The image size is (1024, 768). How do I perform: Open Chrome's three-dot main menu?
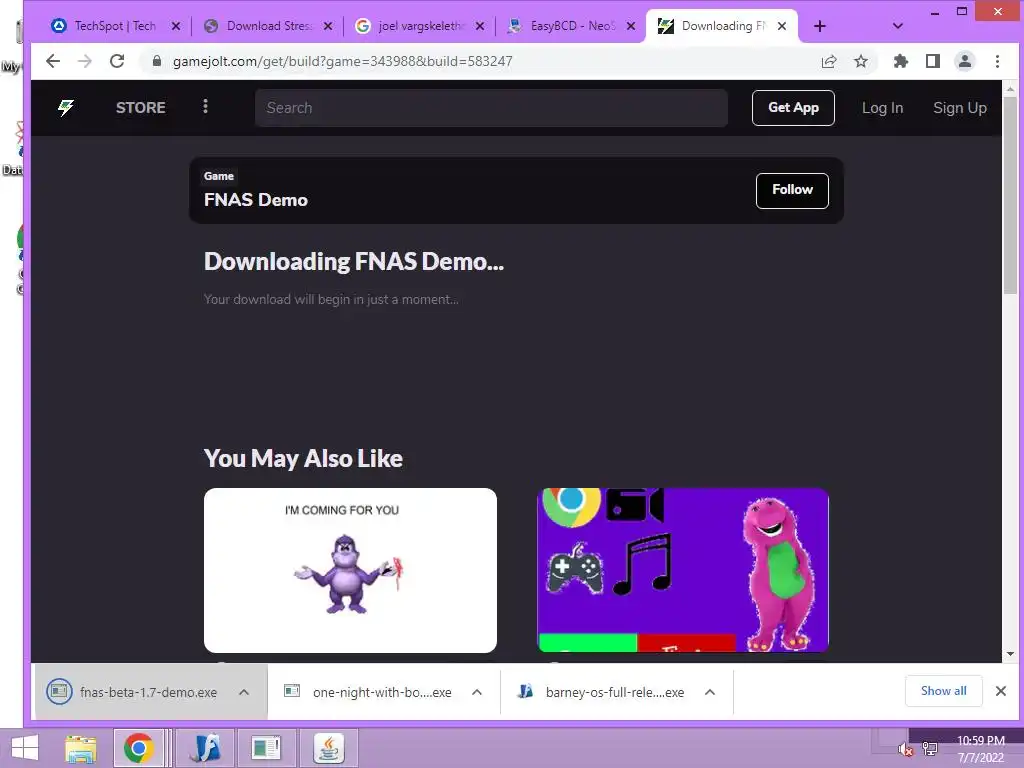coord(997,61)
